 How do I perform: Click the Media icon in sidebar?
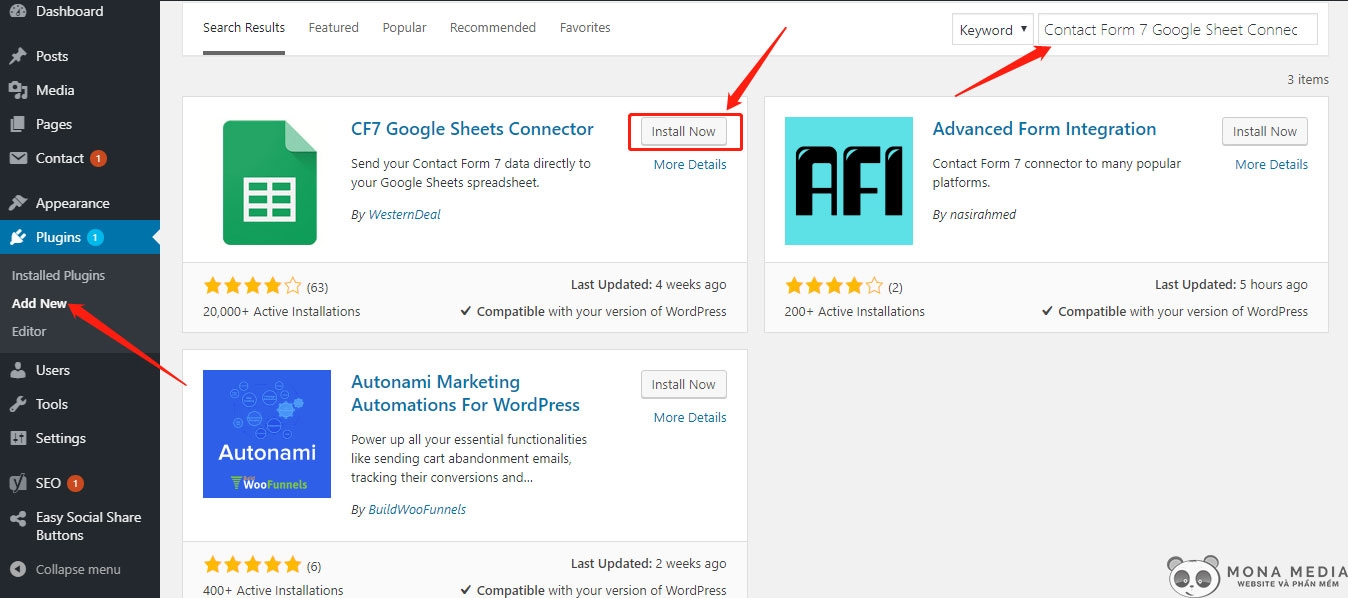click(x=18, y=90)
